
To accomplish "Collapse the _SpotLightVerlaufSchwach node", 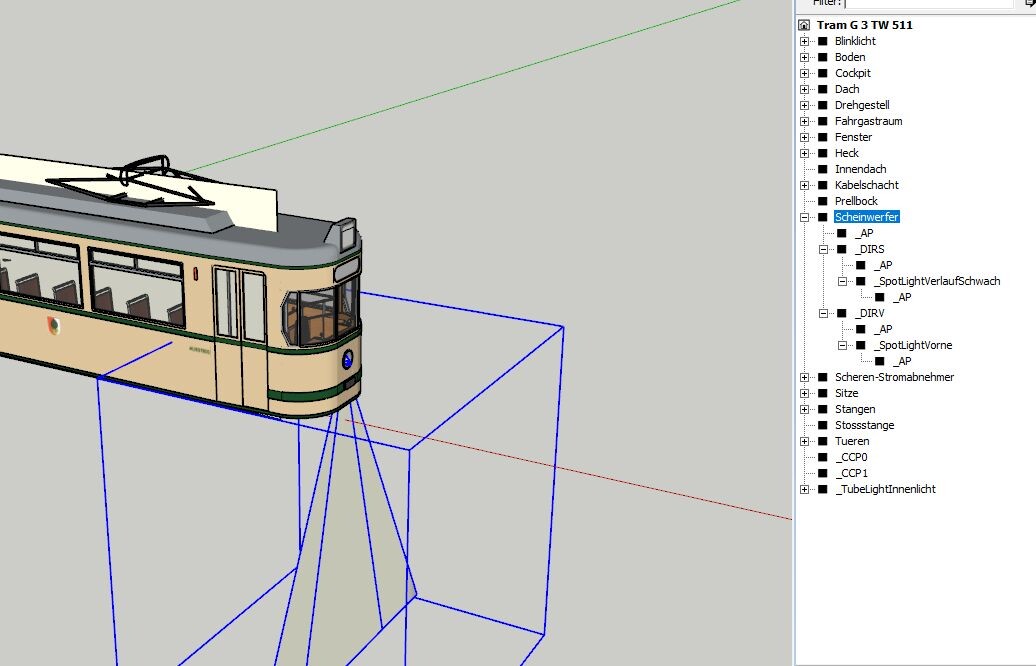I will tap(843, 281).
